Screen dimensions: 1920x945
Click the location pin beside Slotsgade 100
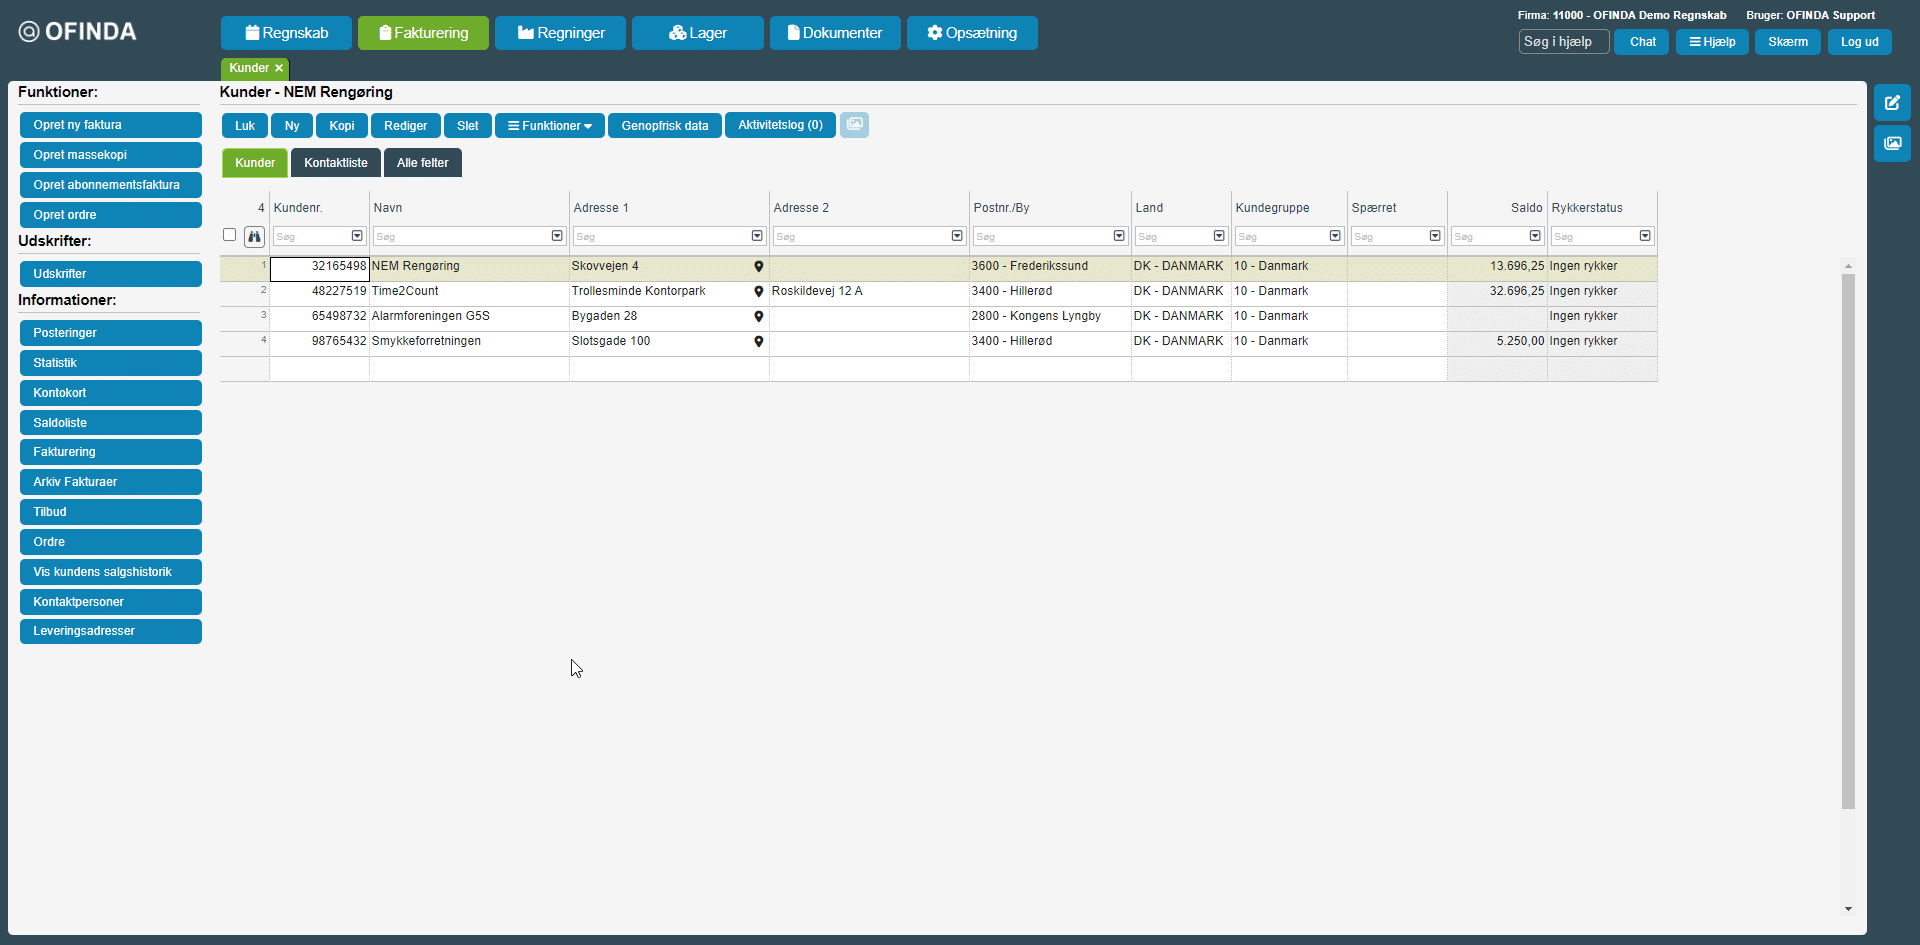pyautogui.click(x=758, y=342)
